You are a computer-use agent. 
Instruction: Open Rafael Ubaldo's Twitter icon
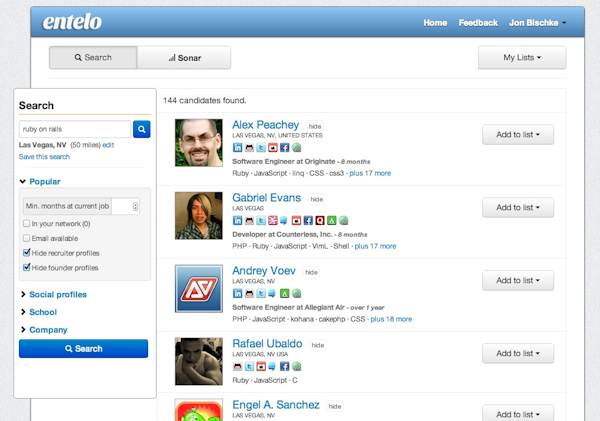(249, 367)
